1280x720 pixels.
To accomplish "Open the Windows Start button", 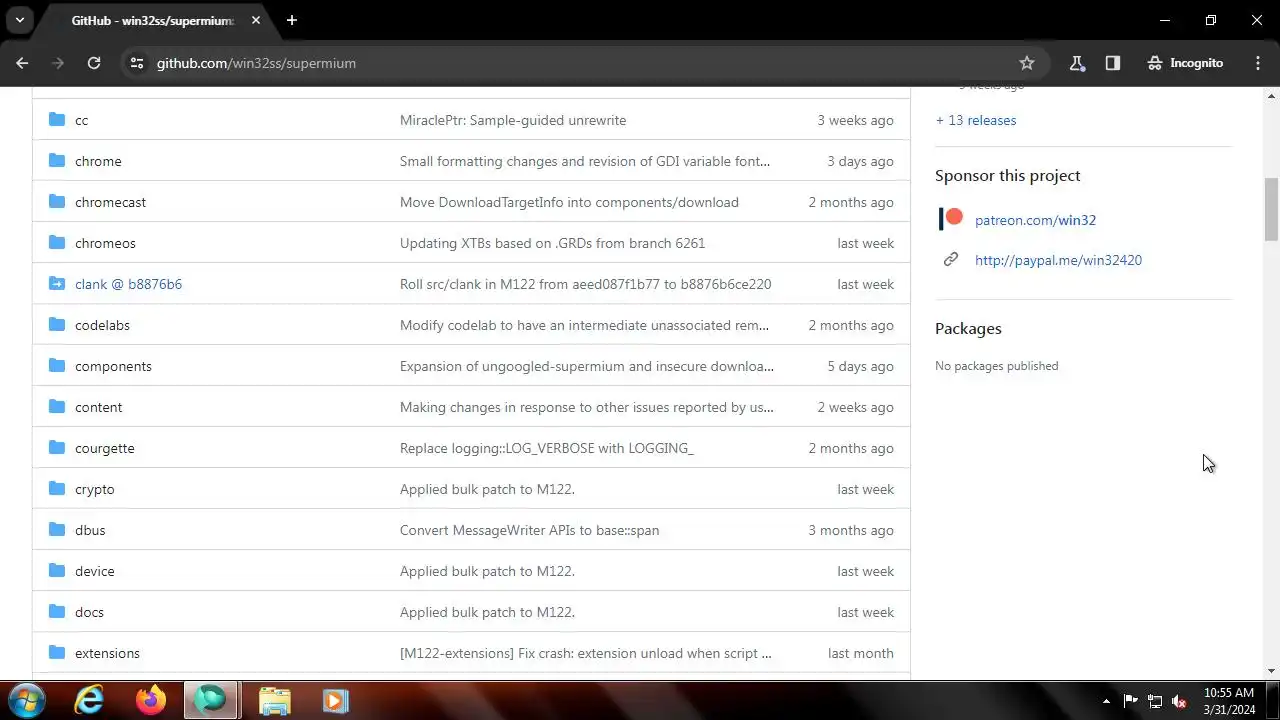I will coord(27,700).
